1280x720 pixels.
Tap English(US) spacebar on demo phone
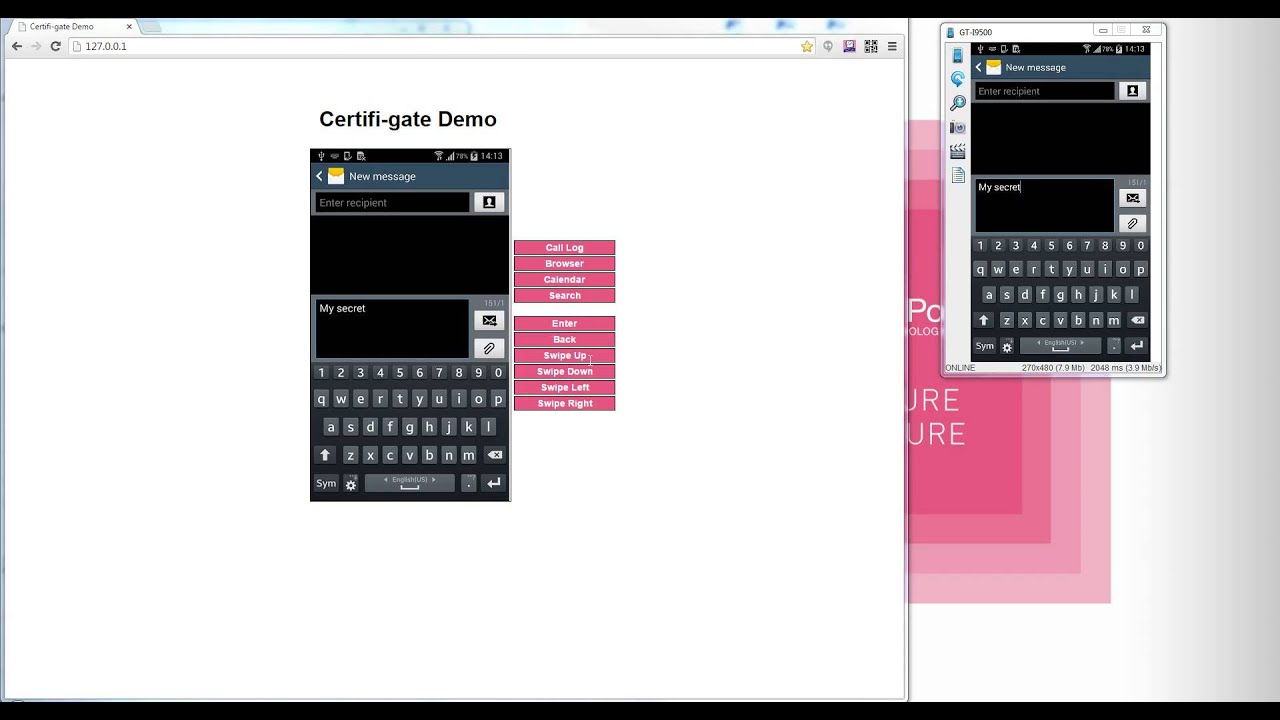(409, 483)
